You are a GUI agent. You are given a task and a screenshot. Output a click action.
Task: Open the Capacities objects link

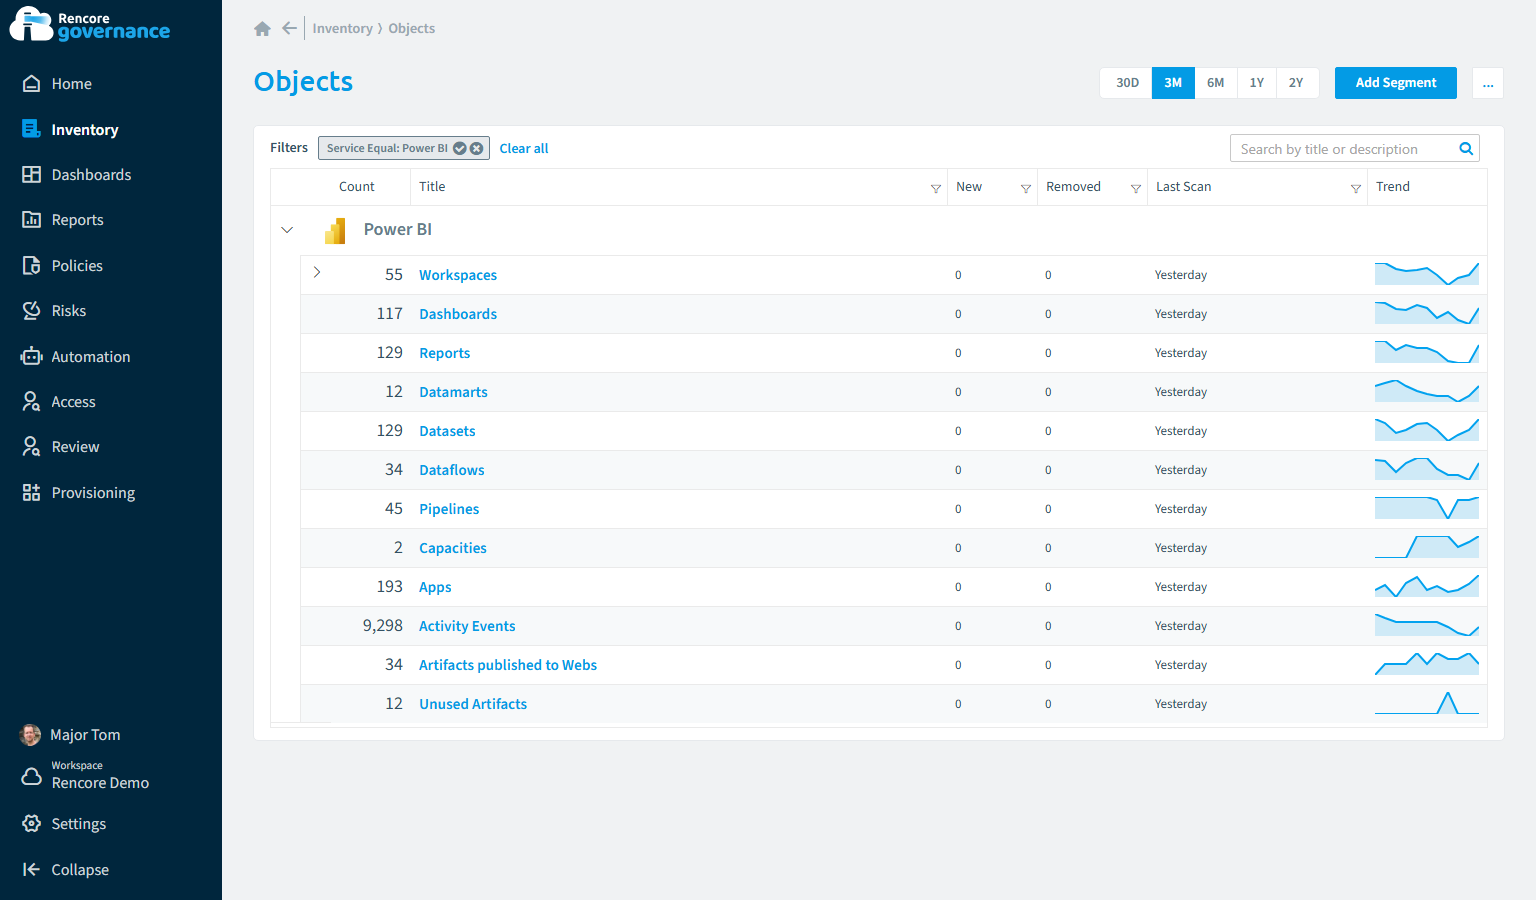coord(453,548)
